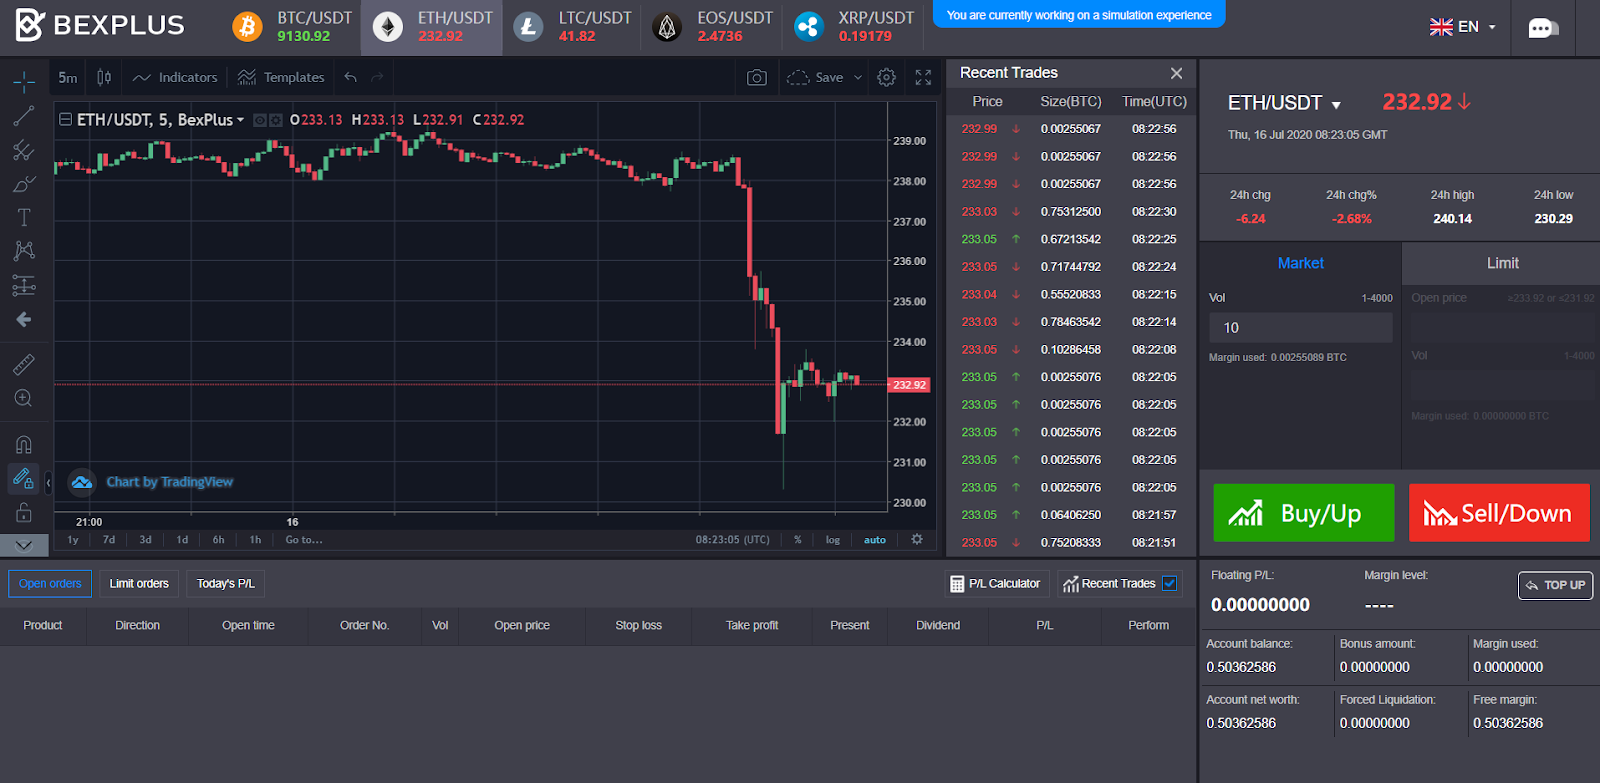Image resolution: width=1600 pixels, height=783 pixels.
Task: Set chart range to 6h
Action: click(x=218, y=540)
